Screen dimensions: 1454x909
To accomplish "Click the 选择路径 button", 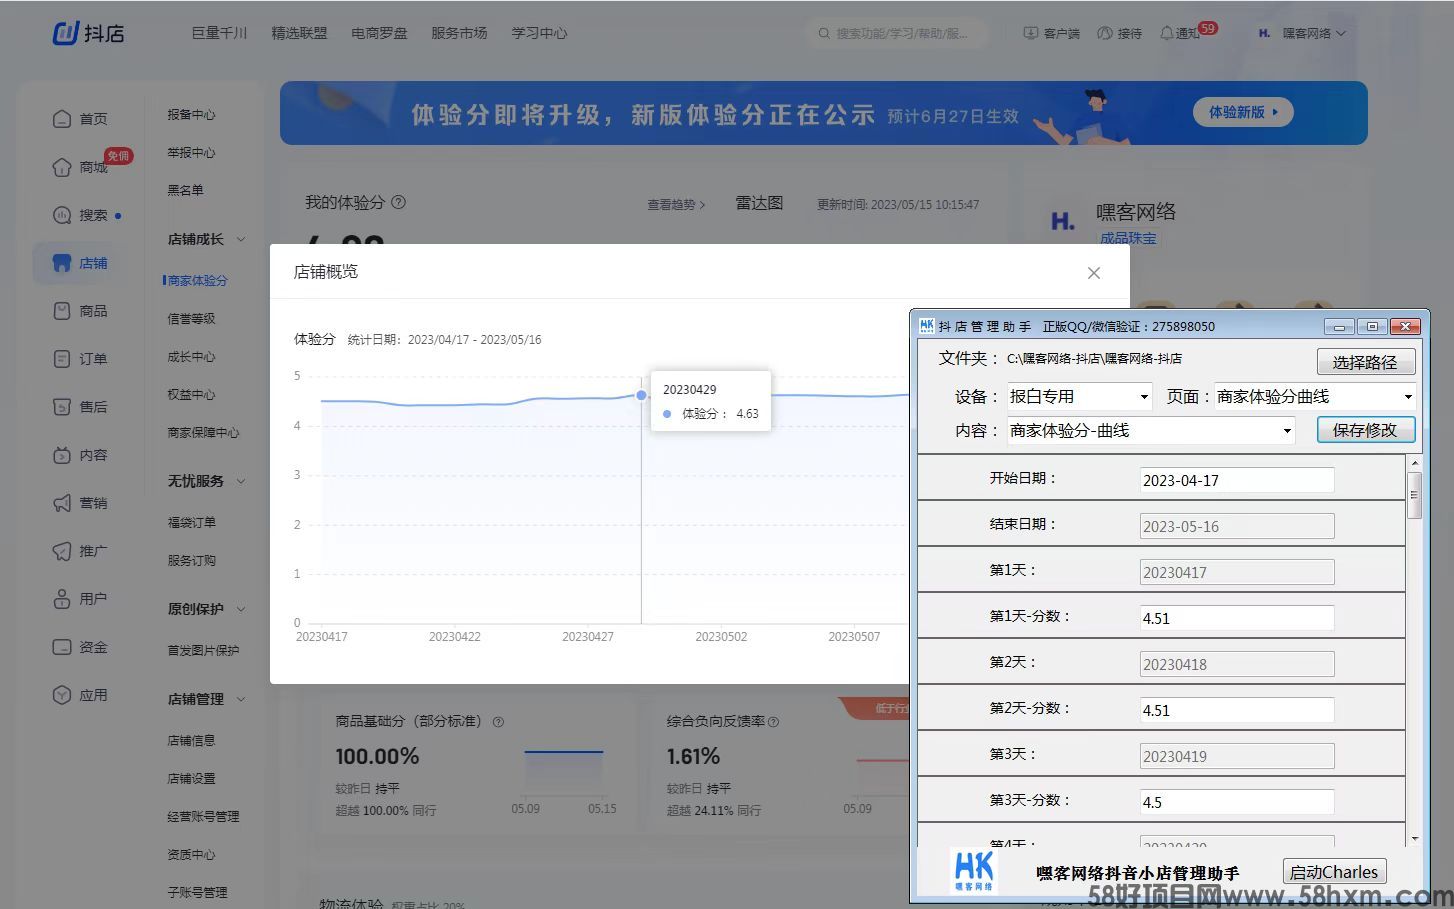I will [1365, 362].
